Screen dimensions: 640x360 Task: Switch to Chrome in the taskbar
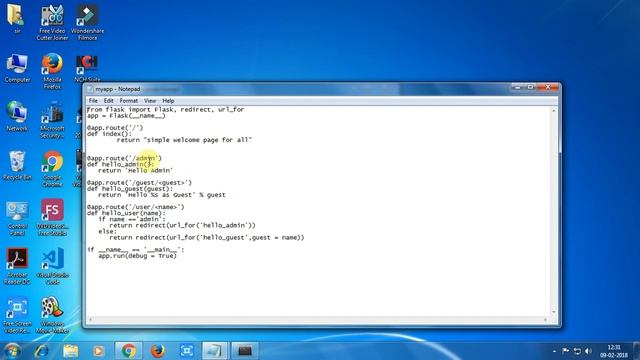pyautogui.click(x=129, y=351)
